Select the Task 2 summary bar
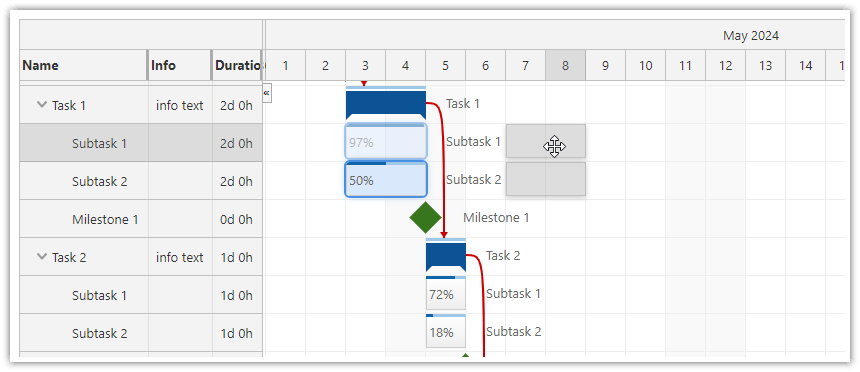Image resolution: width=860 pixels, height=372 pixels. [x=445, y=256]
